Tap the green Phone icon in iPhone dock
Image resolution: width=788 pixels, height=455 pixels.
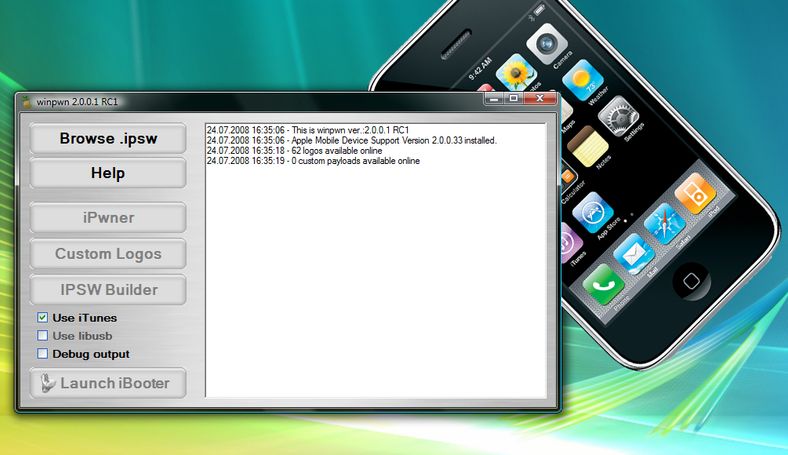[603, 285]
